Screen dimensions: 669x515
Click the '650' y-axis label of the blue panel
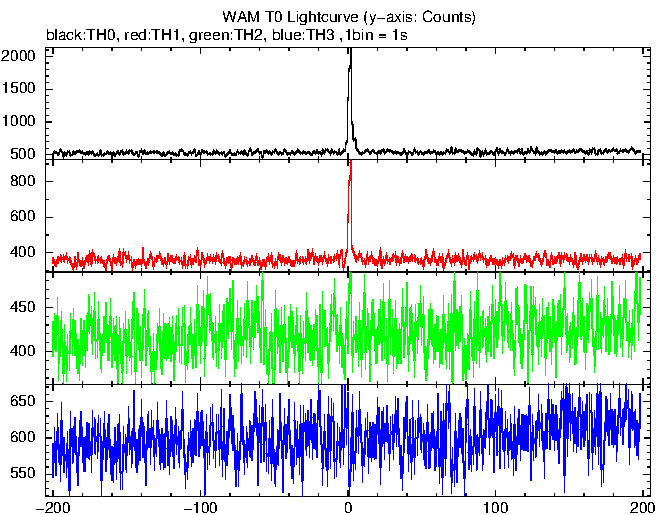[x=23, y=401]
